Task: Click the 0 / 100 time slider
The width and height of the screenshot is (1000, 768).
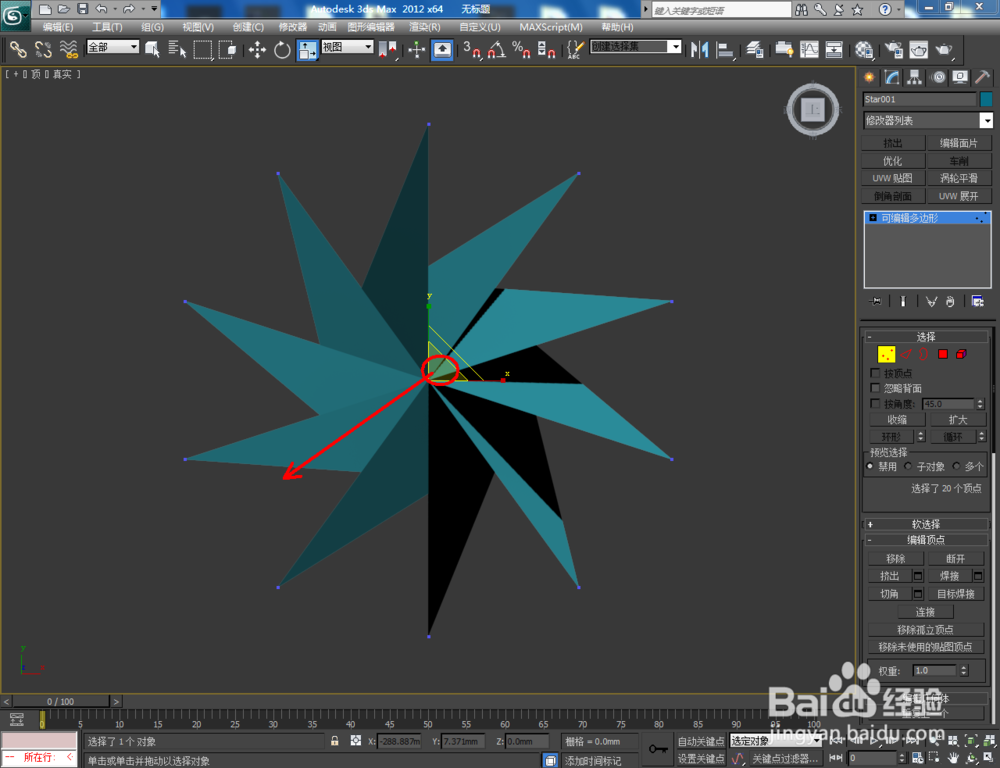Action: (61, 701)
